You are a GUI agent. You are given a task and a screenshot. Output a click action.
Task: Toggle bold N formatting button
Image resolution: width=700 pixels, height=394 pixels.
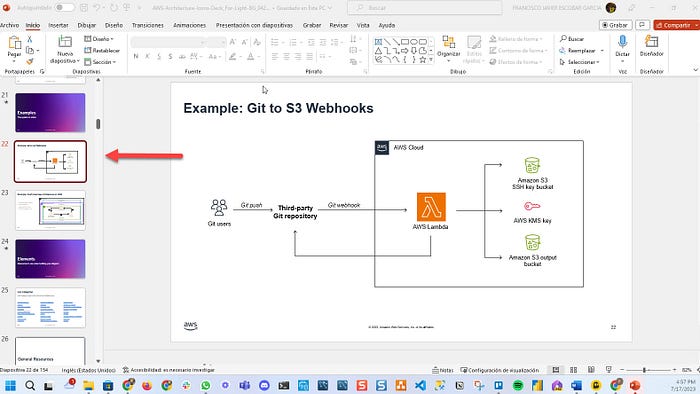[136, 56]
